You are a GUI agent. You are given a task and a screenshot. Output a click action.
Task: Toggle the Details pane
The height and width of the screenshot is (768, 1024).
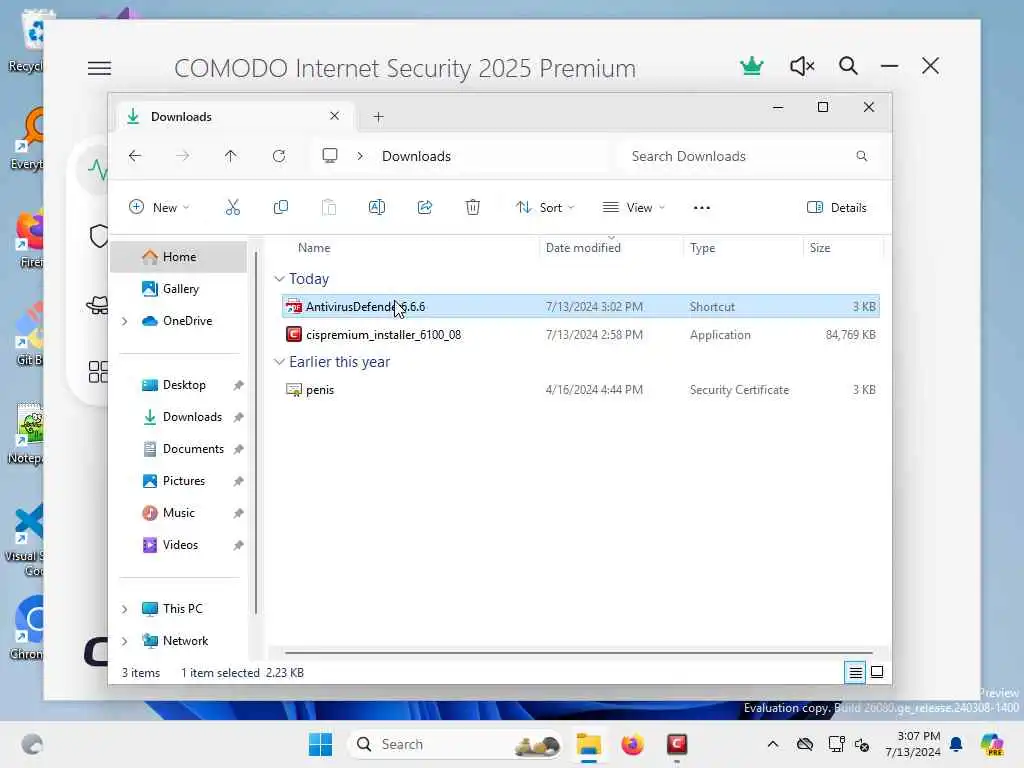837,208
